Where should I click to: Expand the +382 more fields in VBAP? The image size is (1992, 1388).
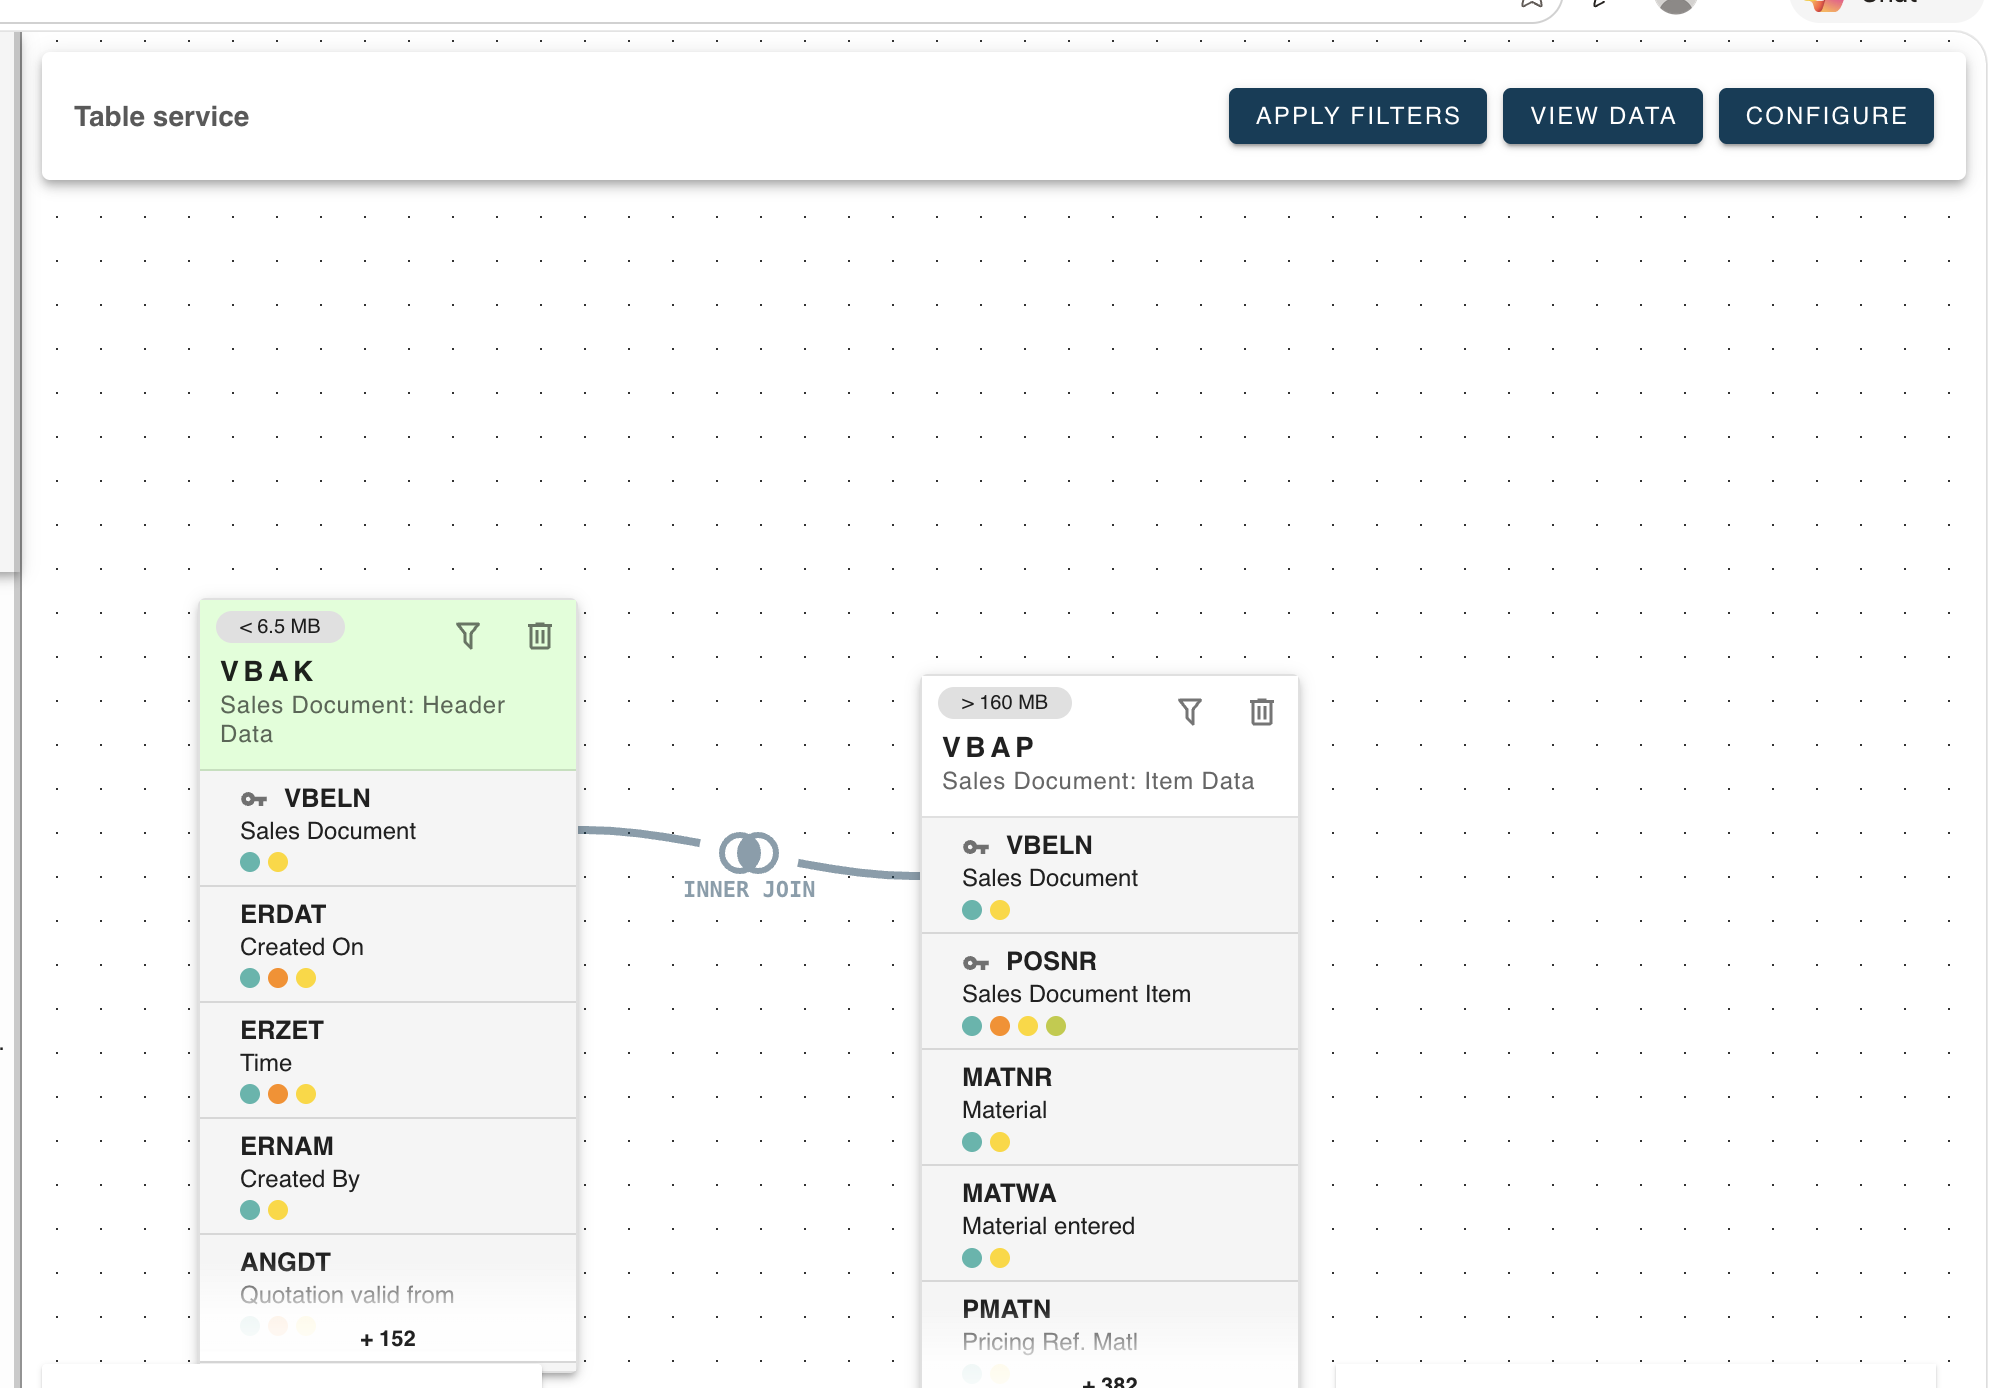point(1110,1381)
